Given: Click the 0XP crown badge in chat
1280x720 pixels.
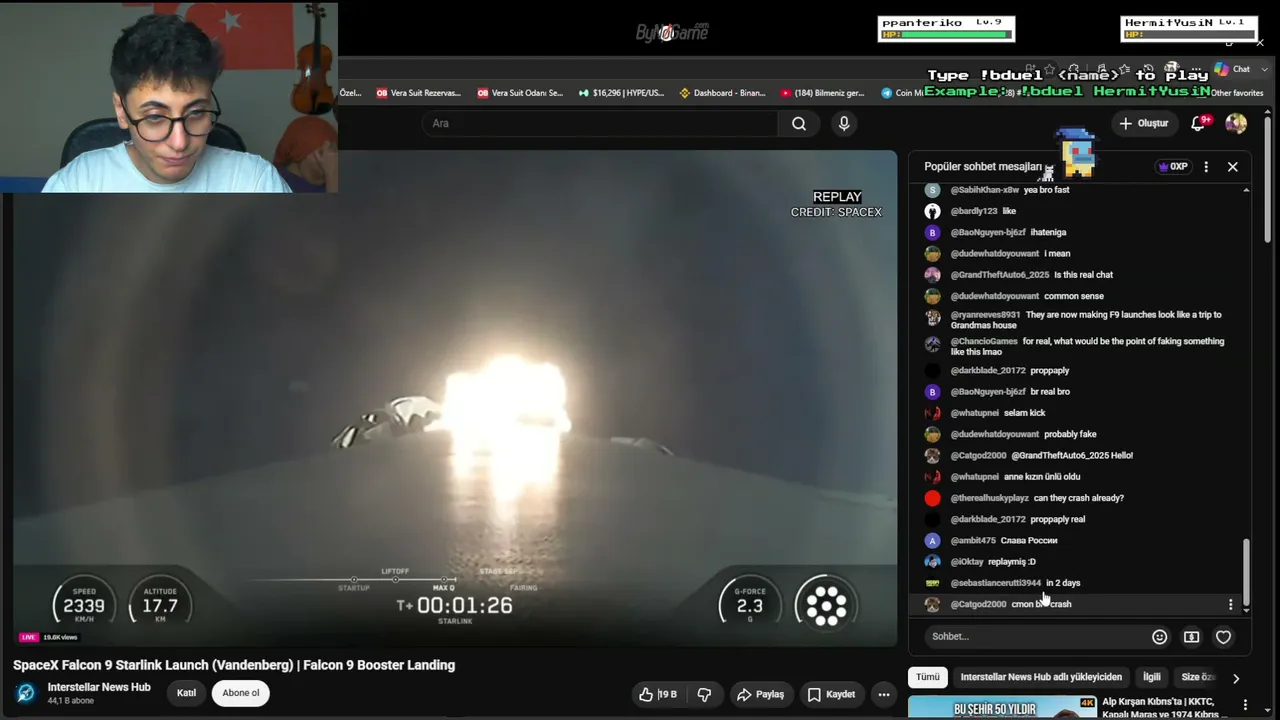Looking at the screenshot, I should coord(1173,167).
